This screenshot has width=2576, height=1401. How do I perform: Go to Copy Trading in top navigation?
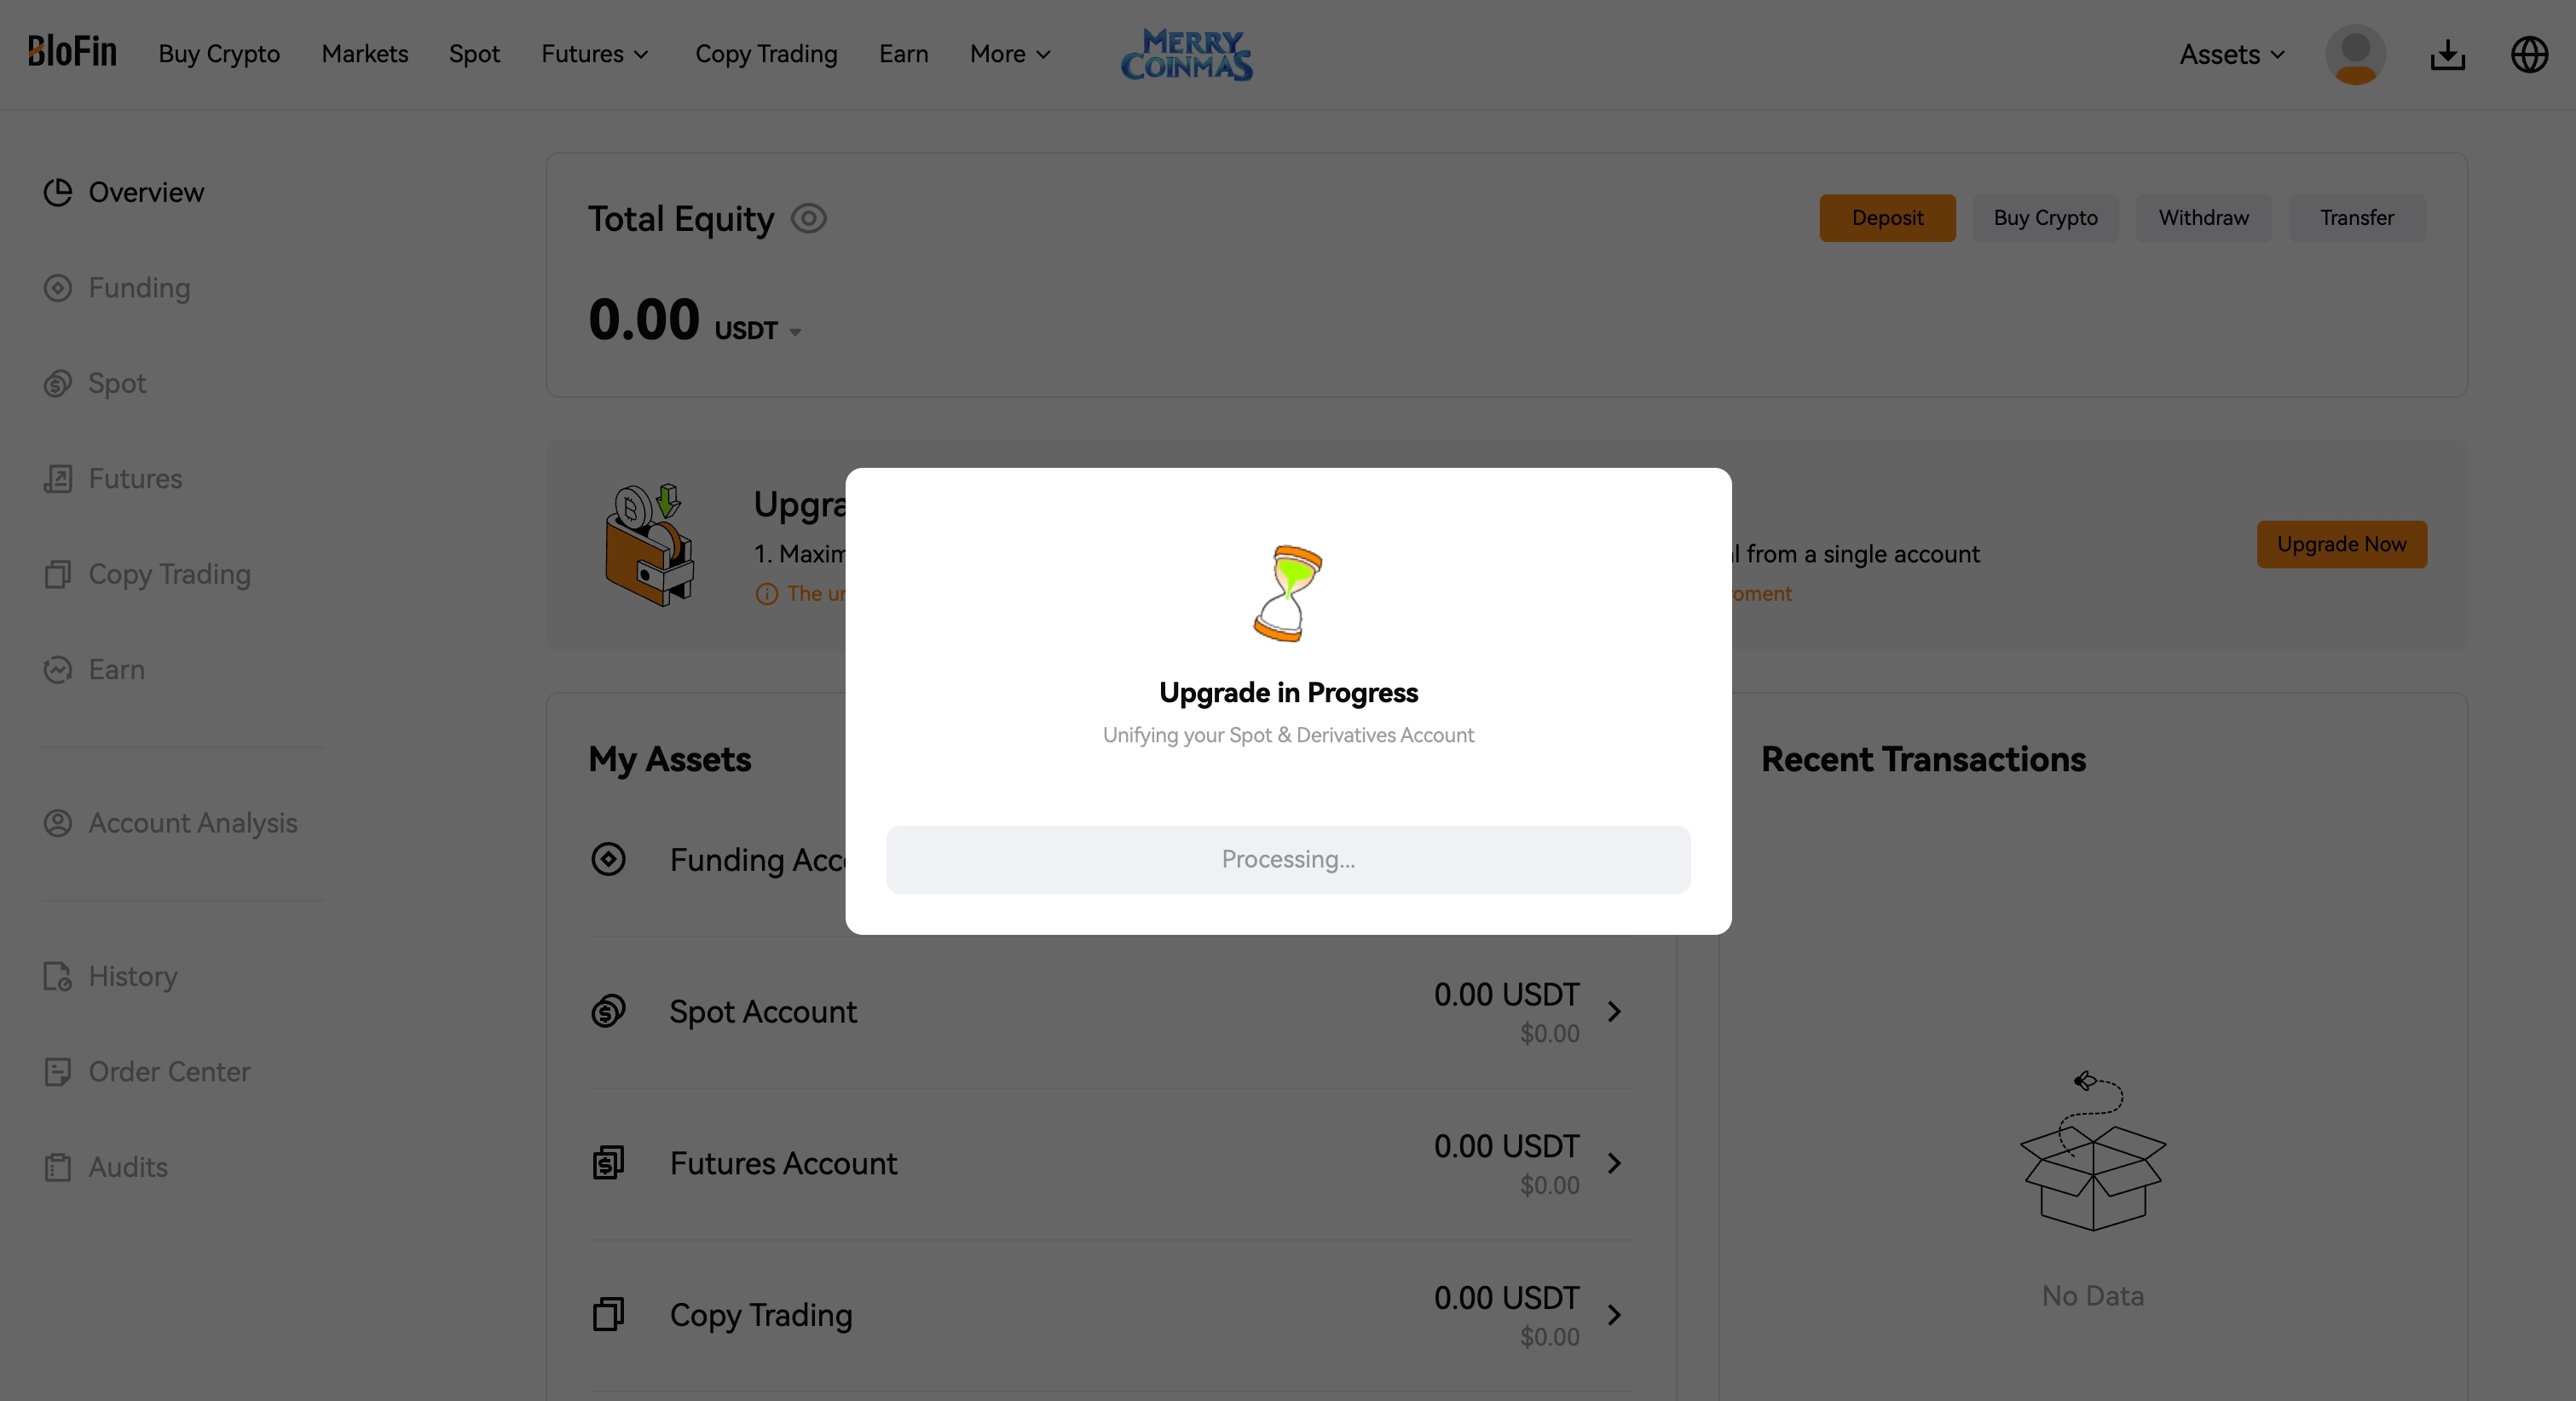tap(766, 54)
